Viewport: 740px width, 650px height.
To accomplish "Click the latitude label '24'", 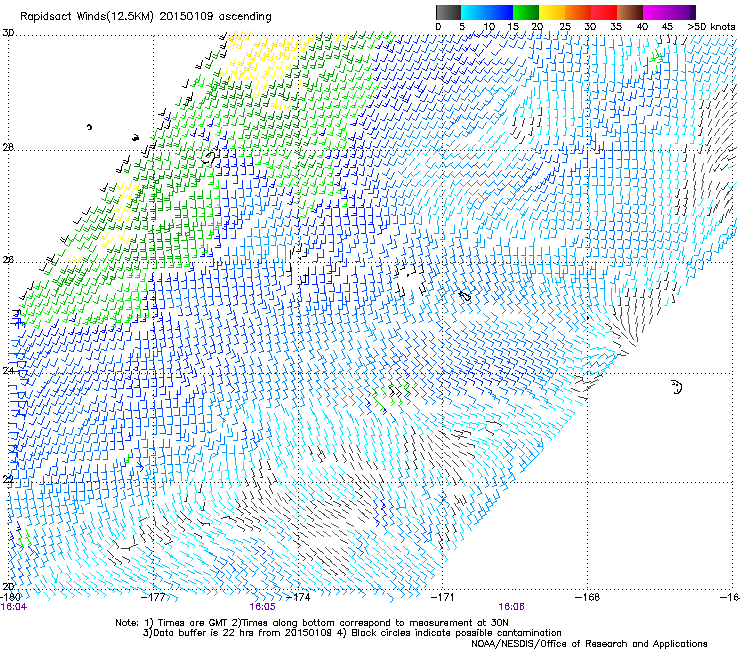I will point(8,371).
